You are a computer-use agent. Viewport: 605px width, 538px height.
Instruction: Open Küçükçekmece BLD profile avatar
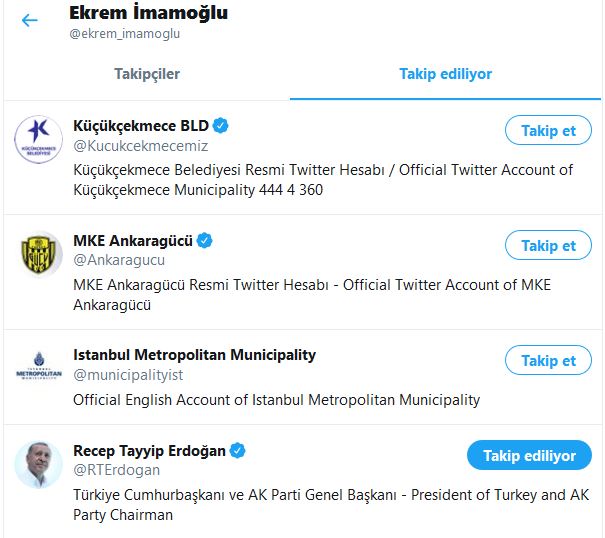click(38, 140)
